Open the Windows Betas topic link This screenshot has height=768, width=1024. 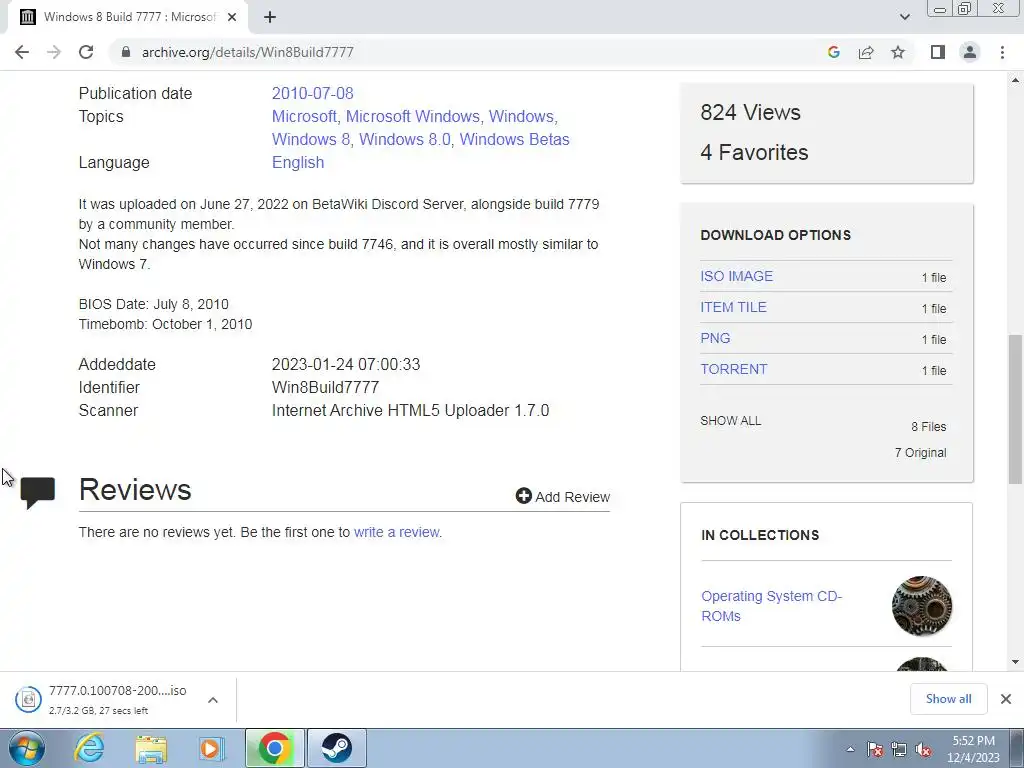click(x=514, y=139)
